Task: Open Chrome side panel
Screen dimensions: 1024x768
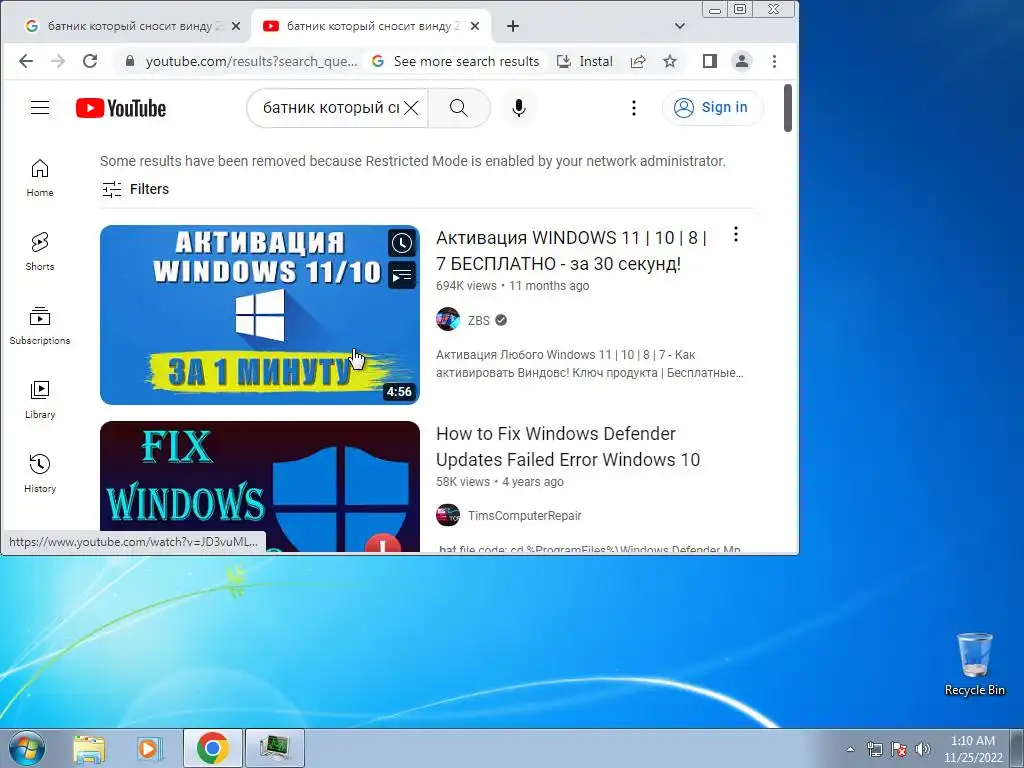Action: coord(710,61)
